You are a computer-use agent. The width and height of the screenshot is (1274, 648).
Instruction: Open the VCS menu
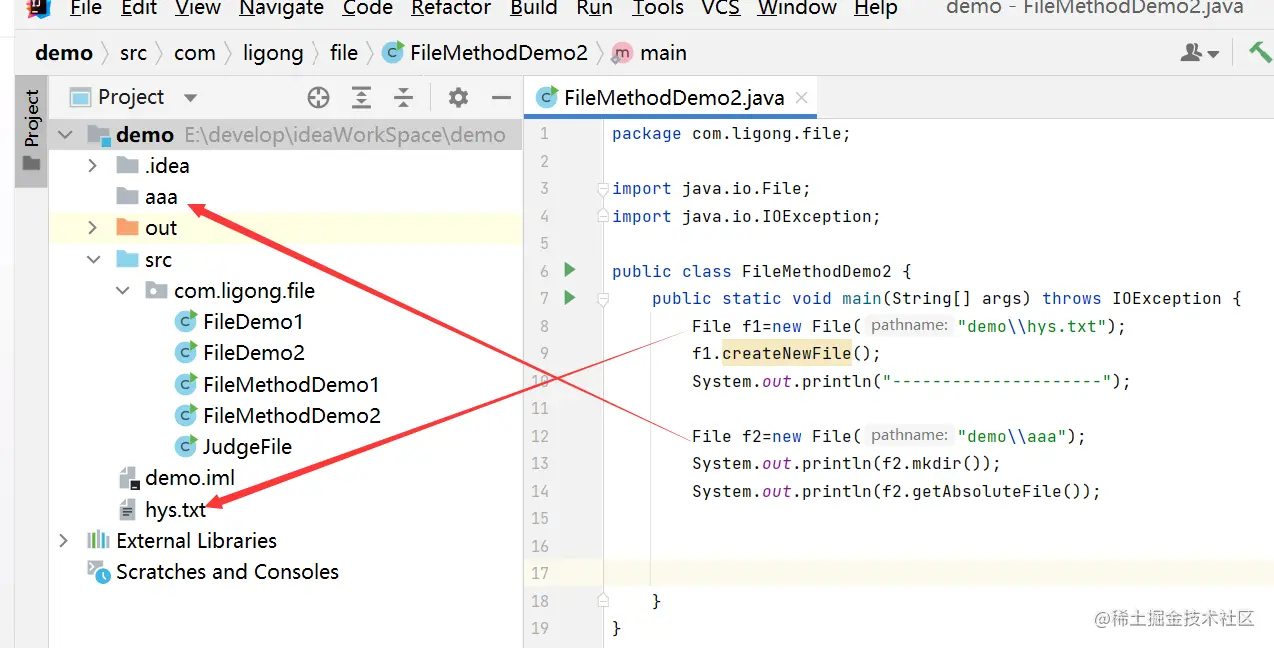(x=720, y=8)
